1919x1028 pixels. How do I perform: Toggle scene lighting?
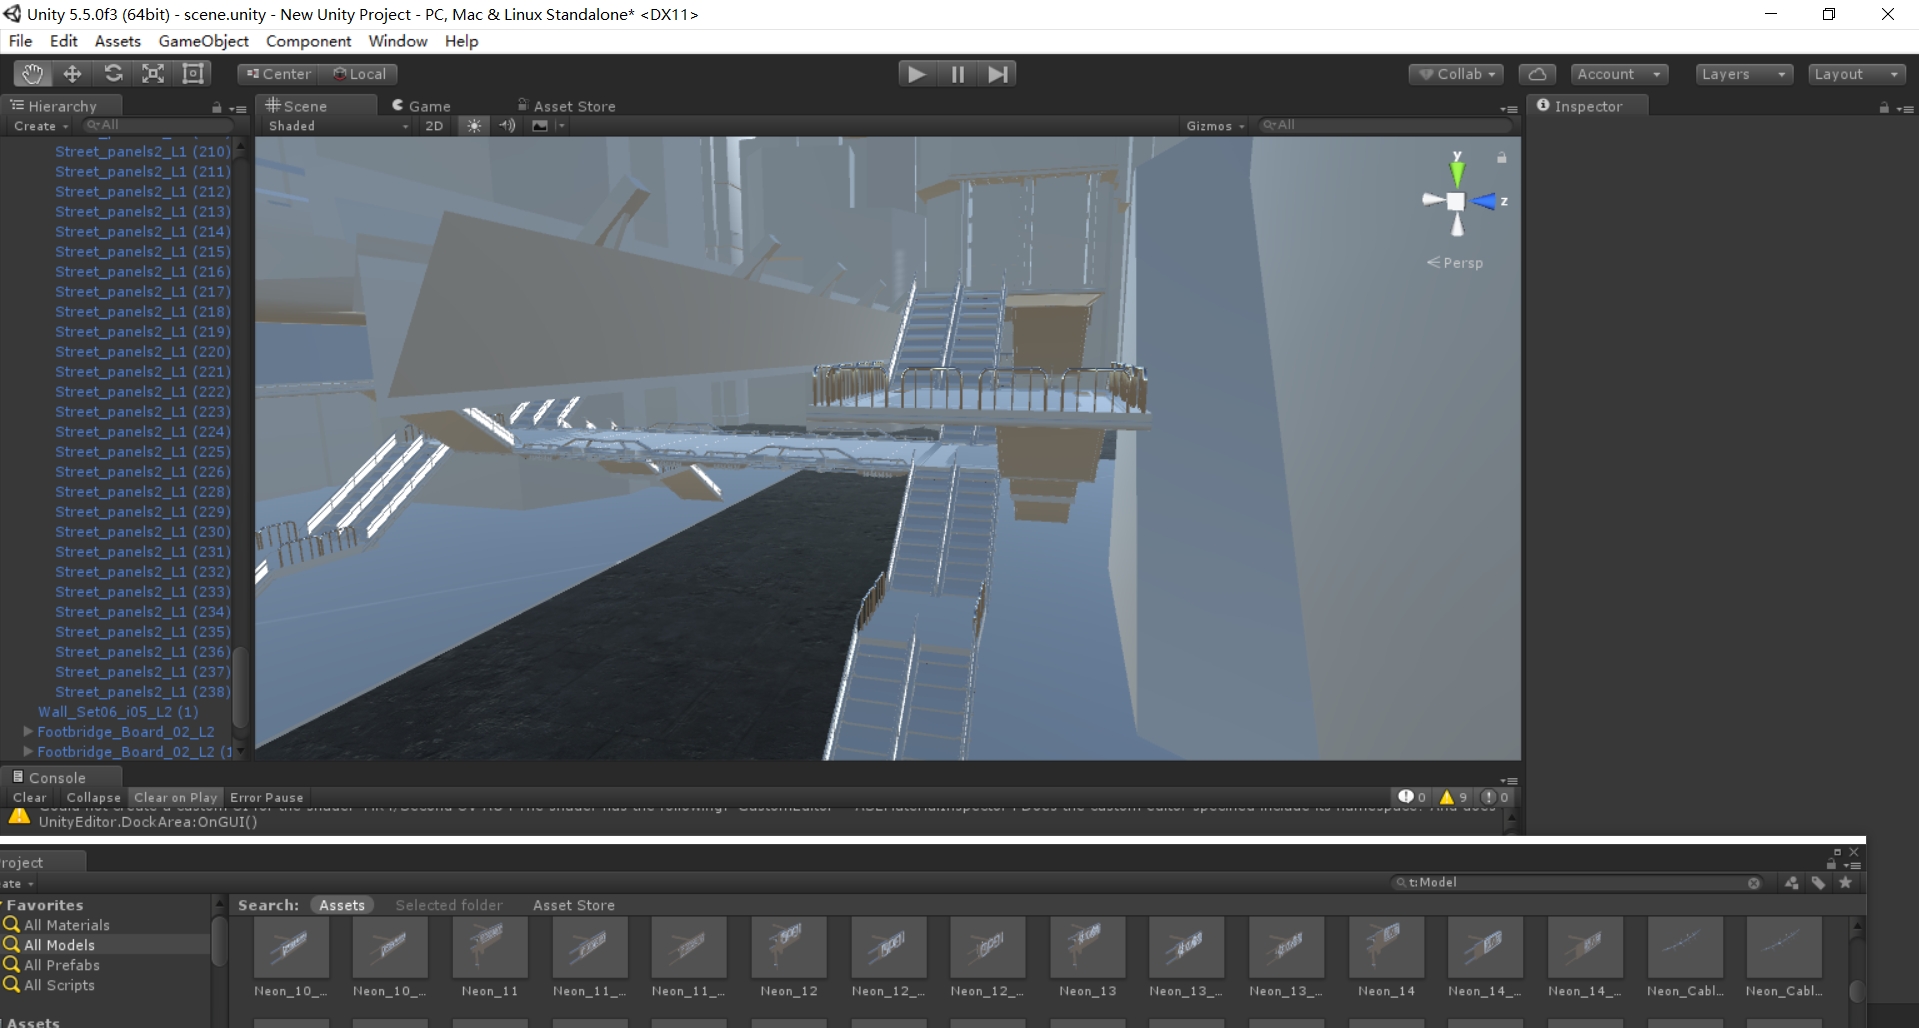[x=474, y=126]
